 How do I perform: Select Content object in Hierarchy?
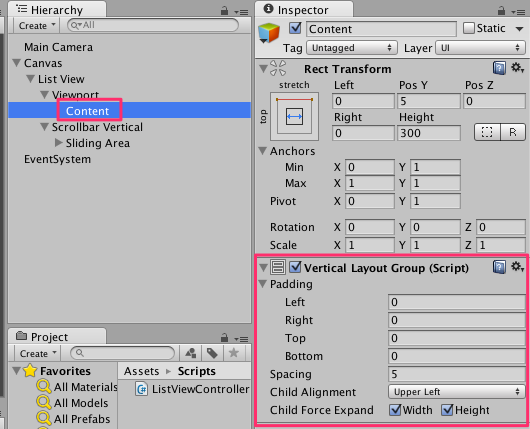[x=88, y=111]
